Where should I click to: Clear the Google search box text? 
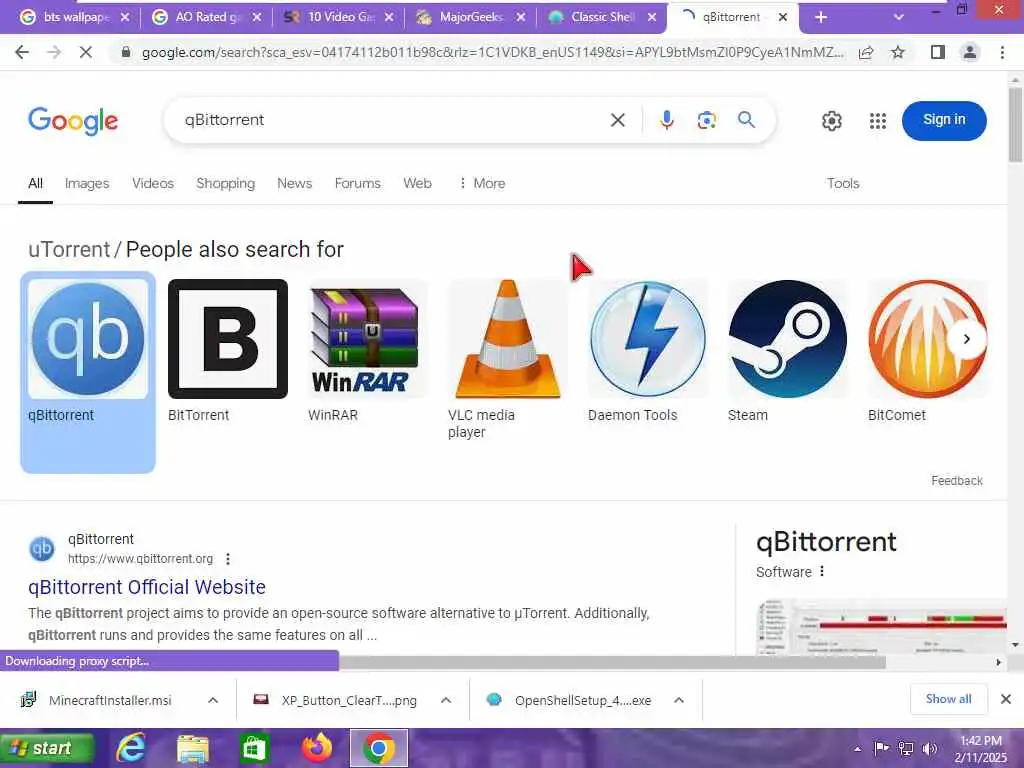617,120
